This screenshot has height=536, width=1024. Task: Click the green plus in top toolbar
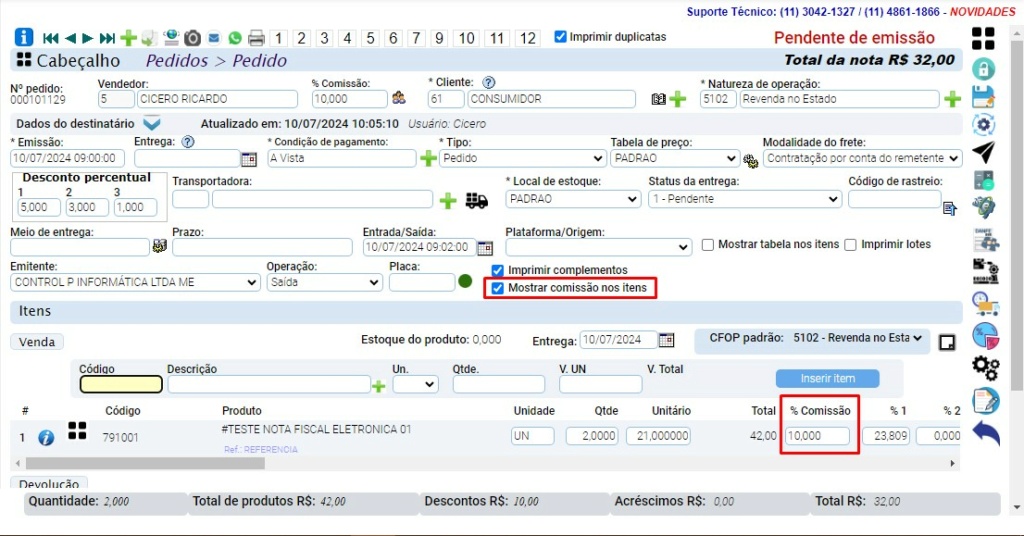coord(129,38)
